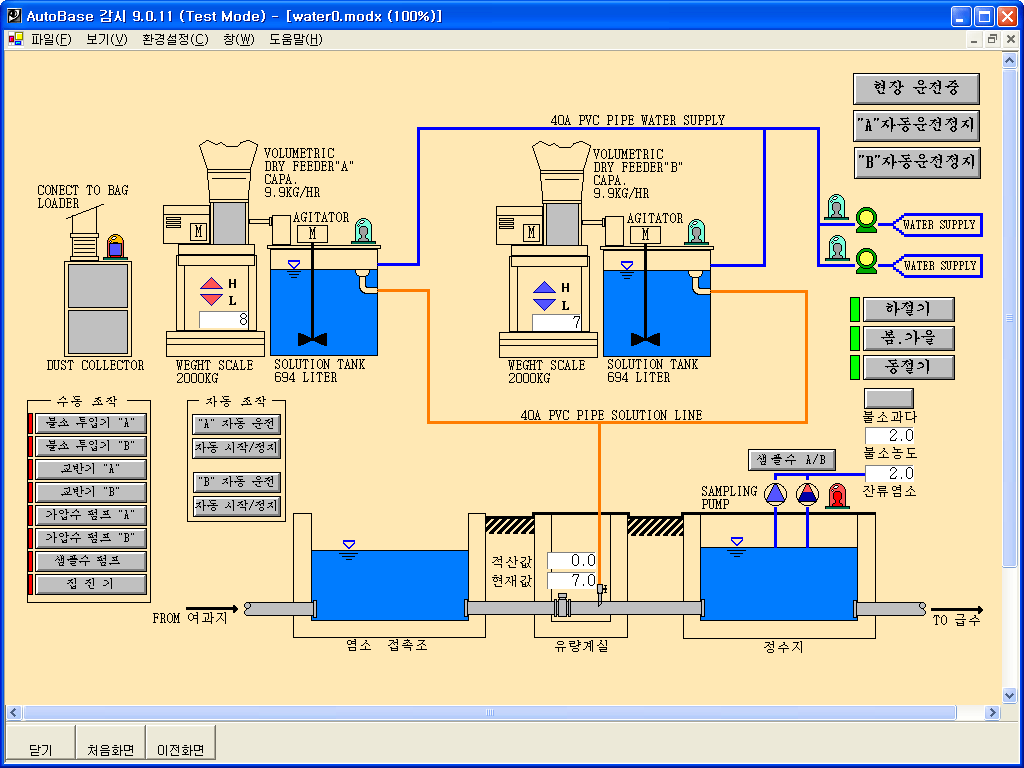1024x768 pixels.
Task: Click the flow meter valve in 유량계실
Action: pos(563,607)
